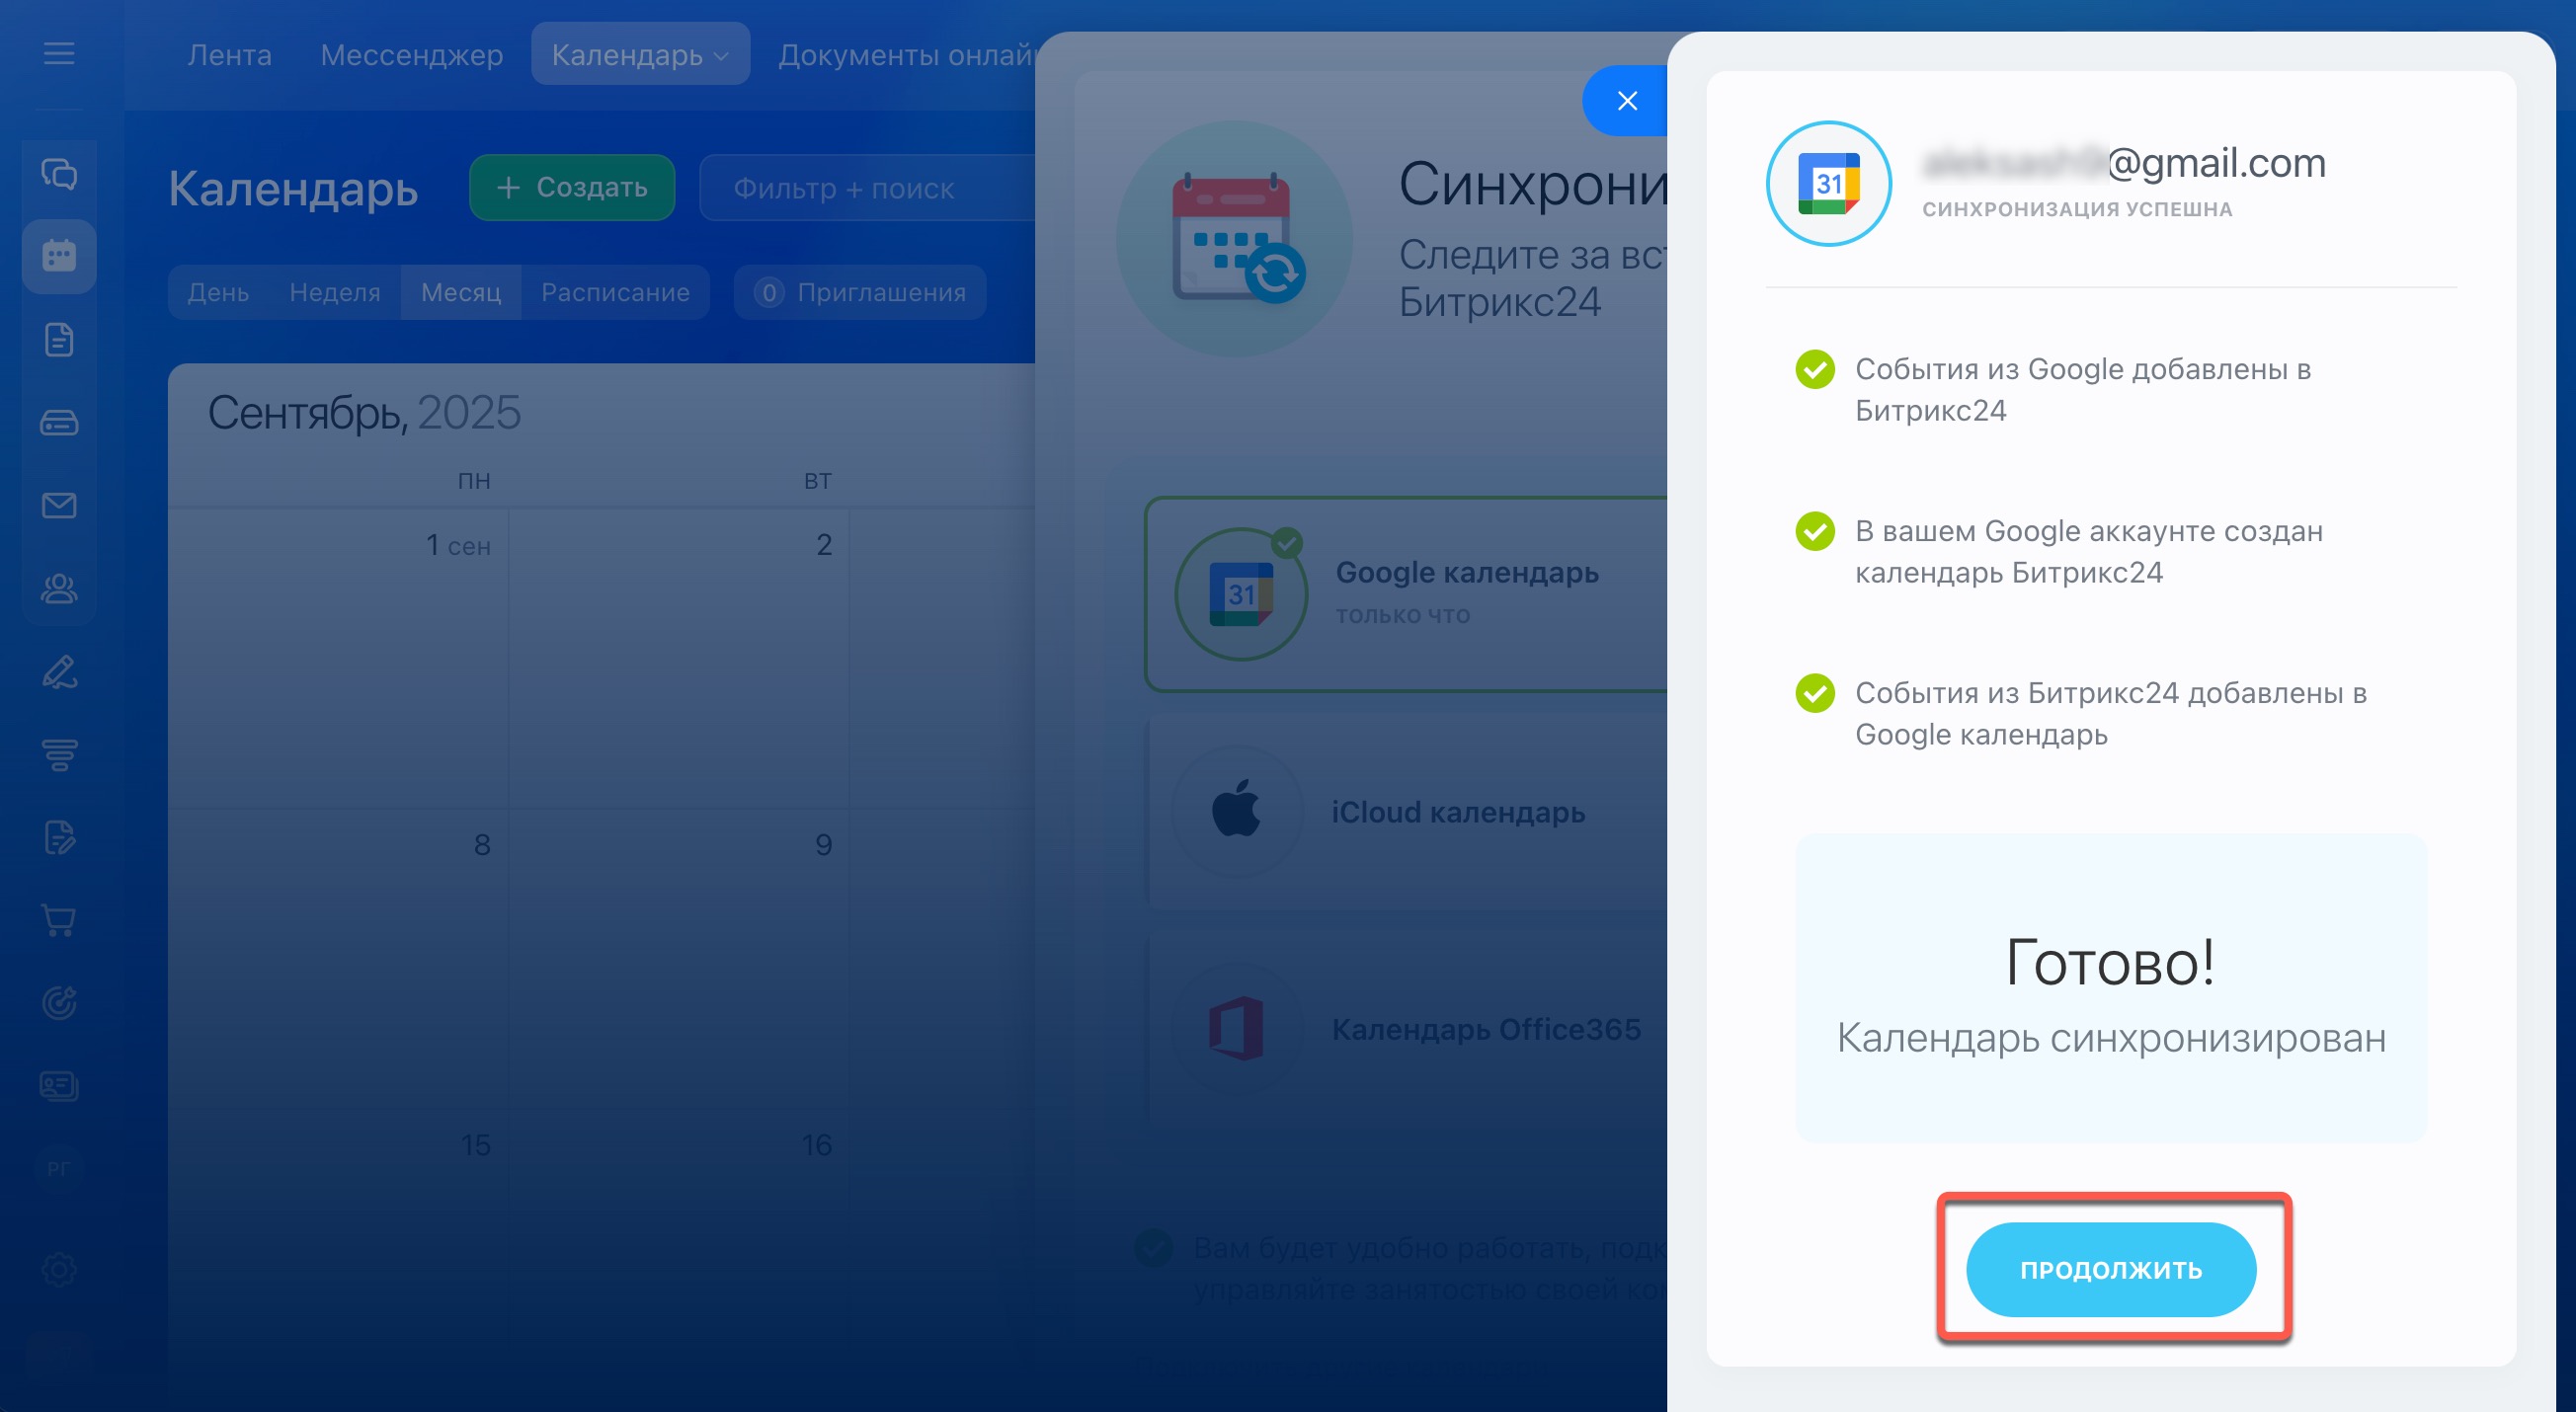Click the settings gear in sidebar
Image resolution: width=2576 pixels, height=1412 pixels.
tap(59, 1269)
